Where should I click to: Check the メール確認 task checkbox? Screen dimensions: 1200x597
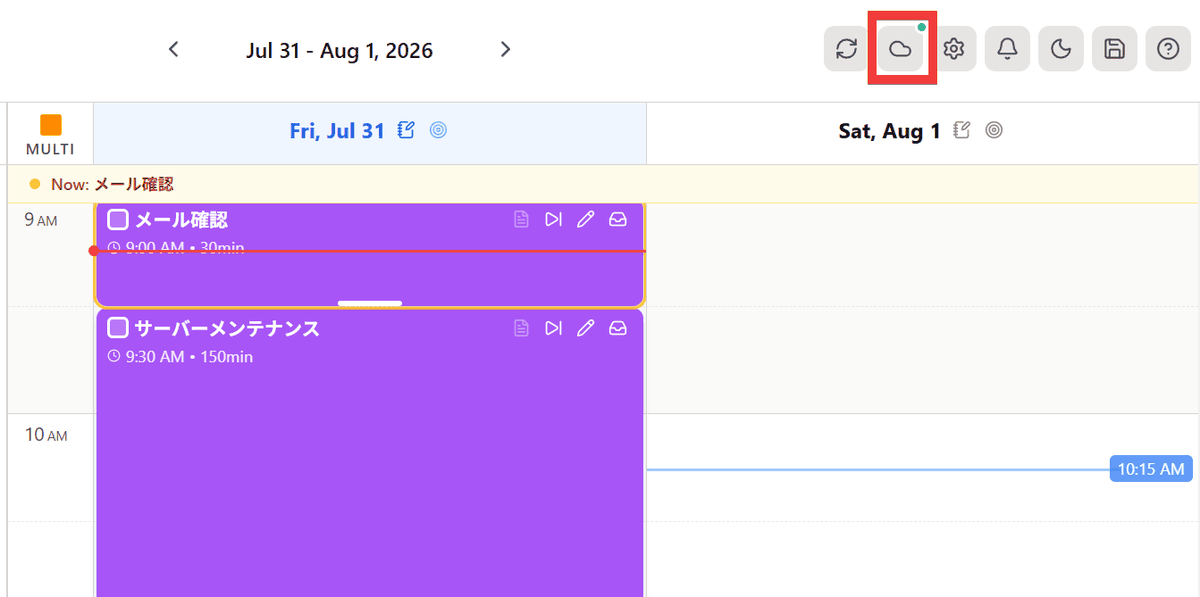118,219
